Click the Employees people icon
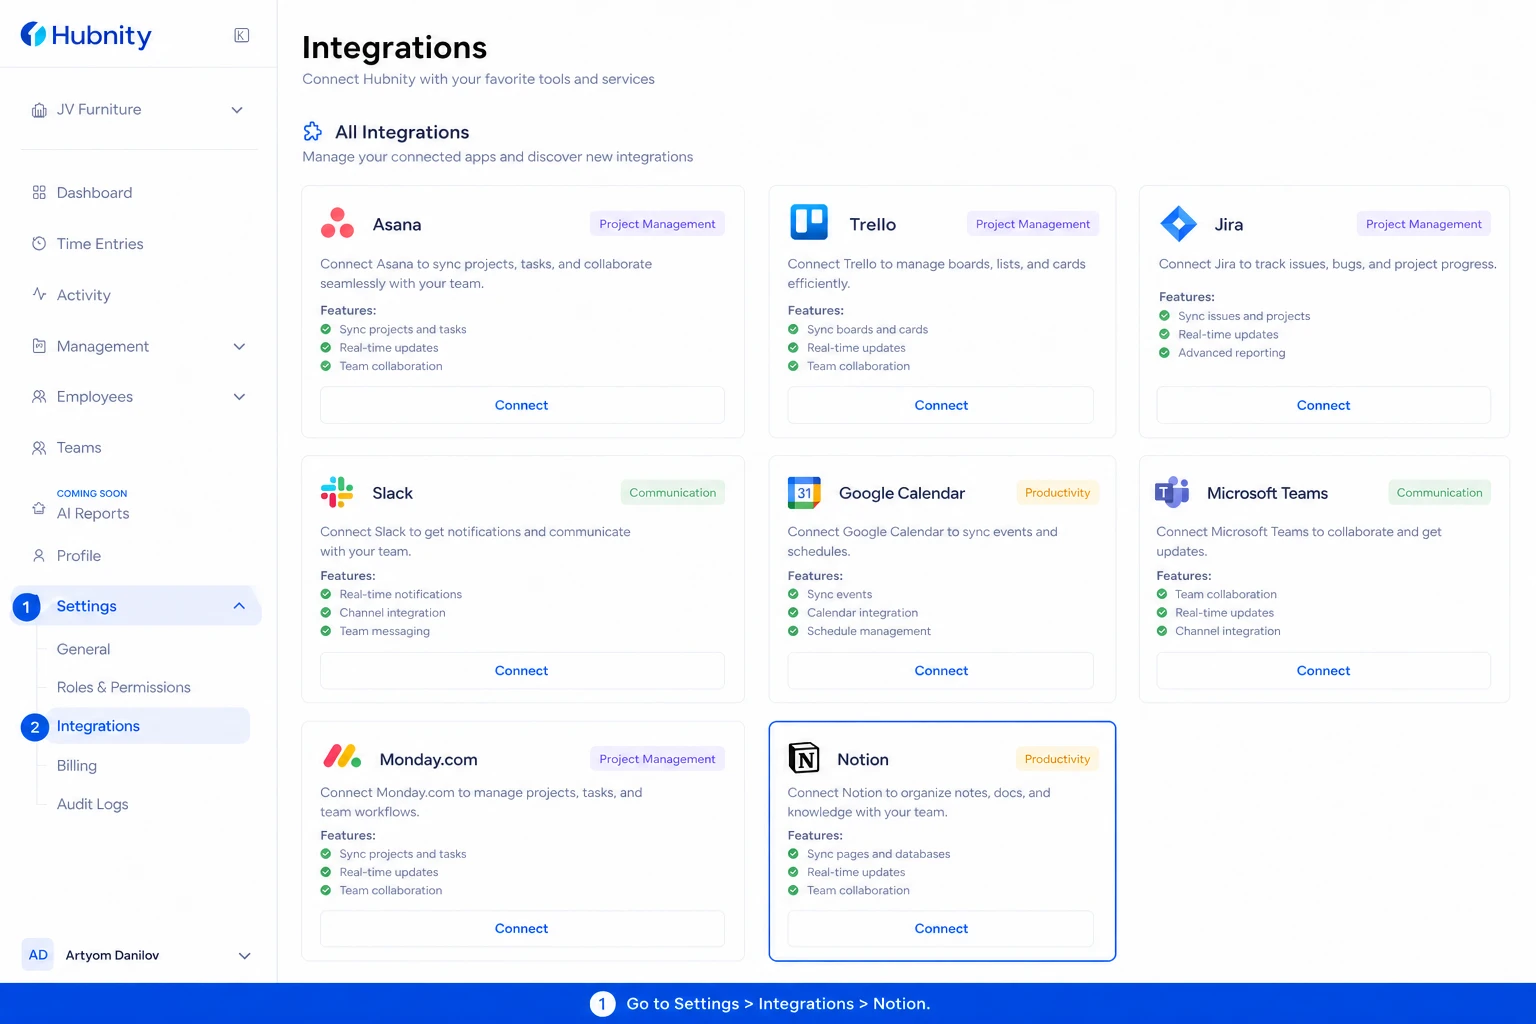 (39, 397)
